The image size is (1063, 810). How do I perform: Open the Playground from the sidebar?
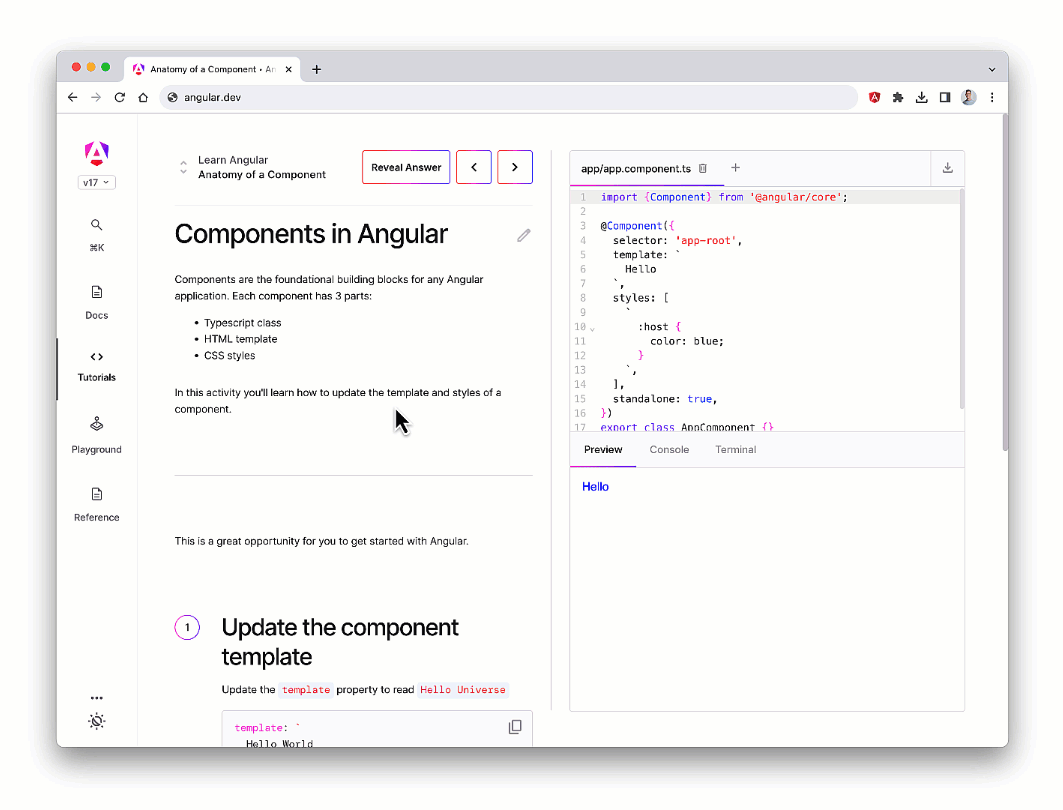[x=96, y=435]
